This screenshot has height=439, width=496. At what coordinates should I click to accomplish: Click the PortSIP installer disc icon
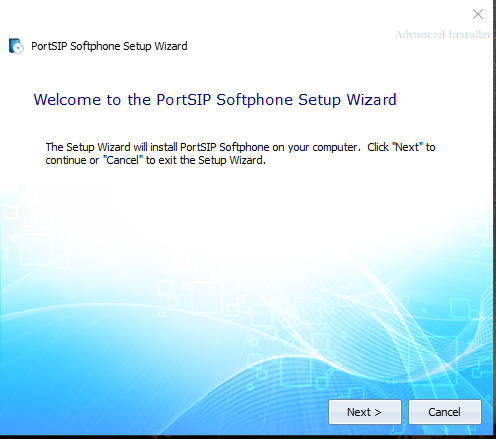[16, 46]
